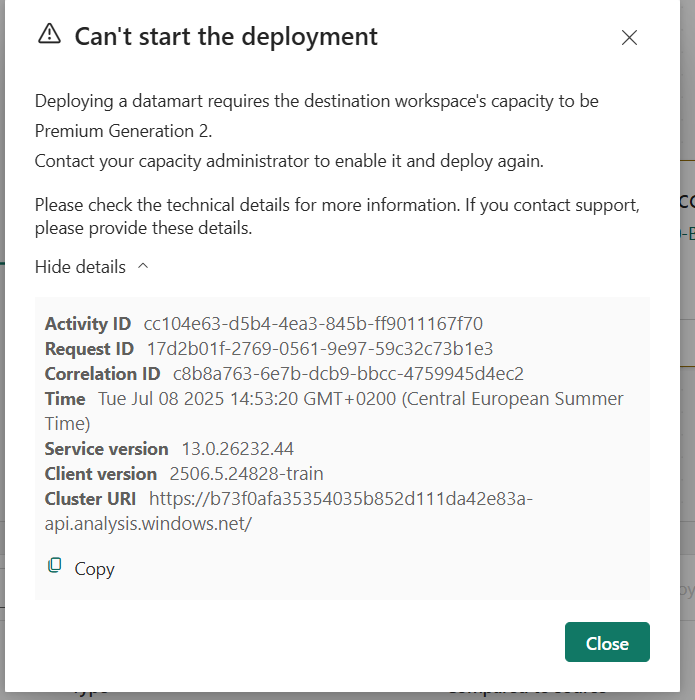The image size is (695, 700).
Task: Click the Please check the technical details paragraph
Action: click(x=337, y=217)
